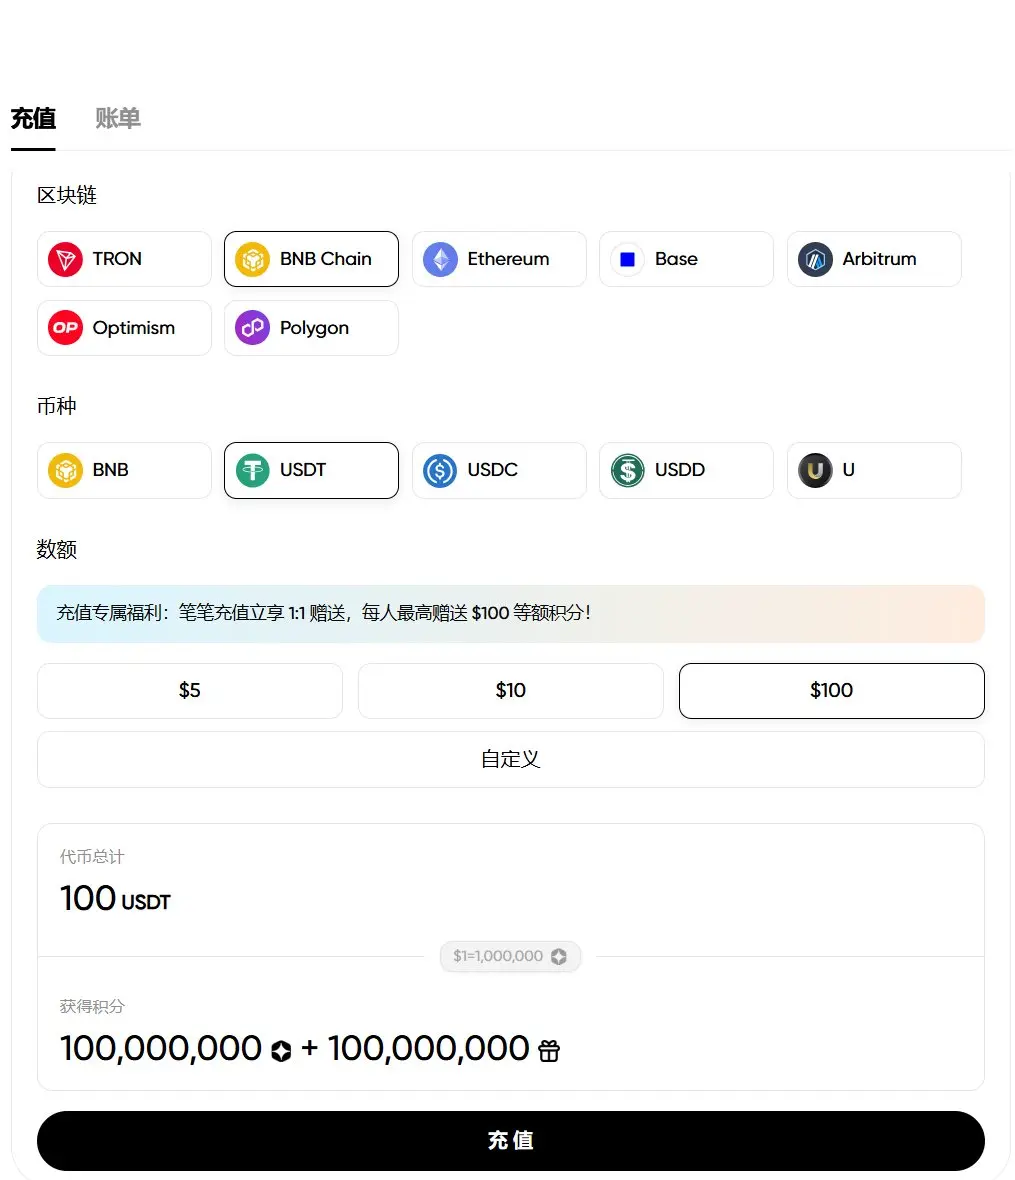Click the Ethereum diamond logo icon
The width and height of the screenshot is (1015, 1180).
(x=440, y=260)
